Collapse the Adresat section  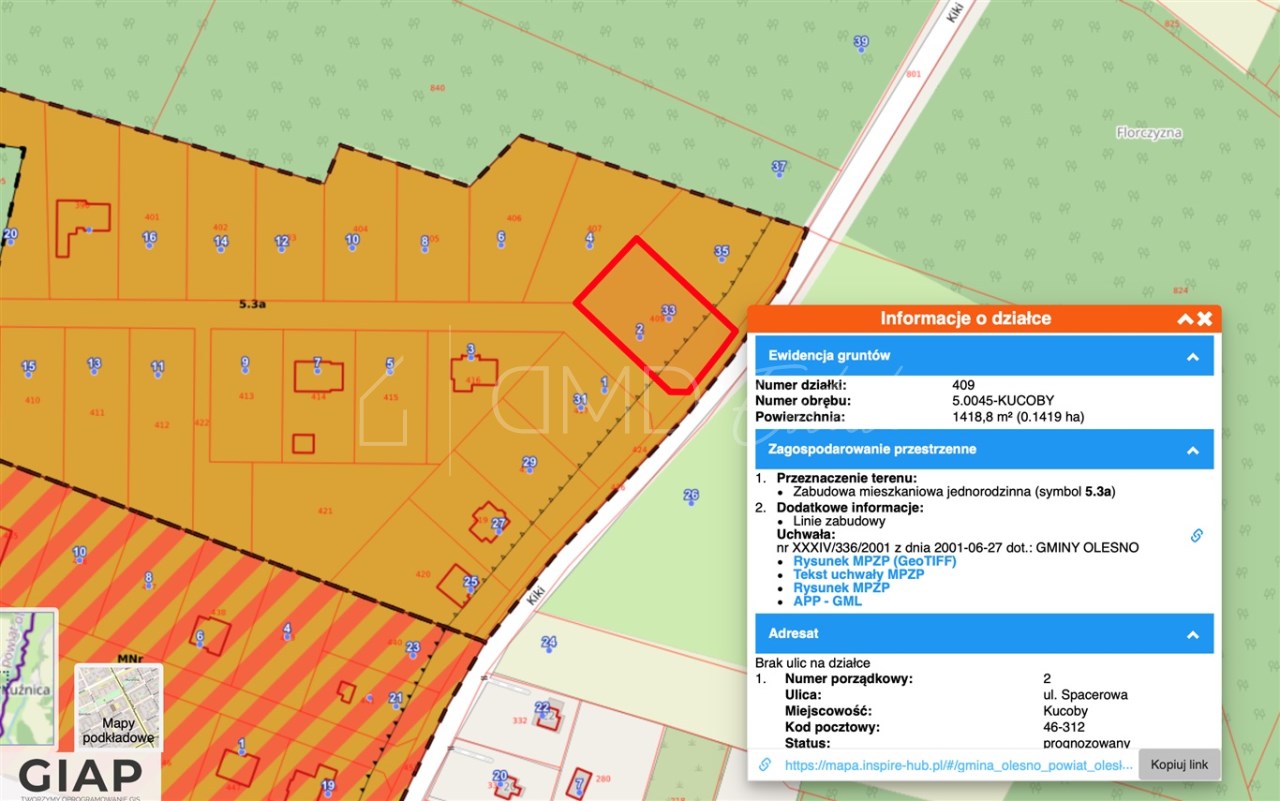pyautogui.click(x=1192, y=634)
